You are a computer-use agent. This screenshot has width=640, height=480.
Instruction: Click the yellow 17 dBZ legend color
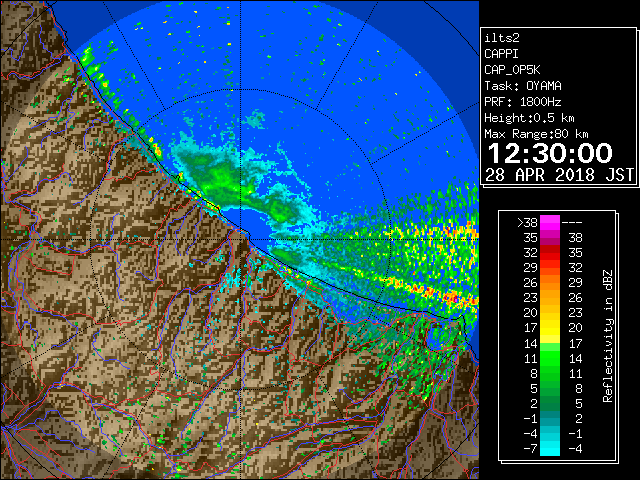[x=550, y=328]
